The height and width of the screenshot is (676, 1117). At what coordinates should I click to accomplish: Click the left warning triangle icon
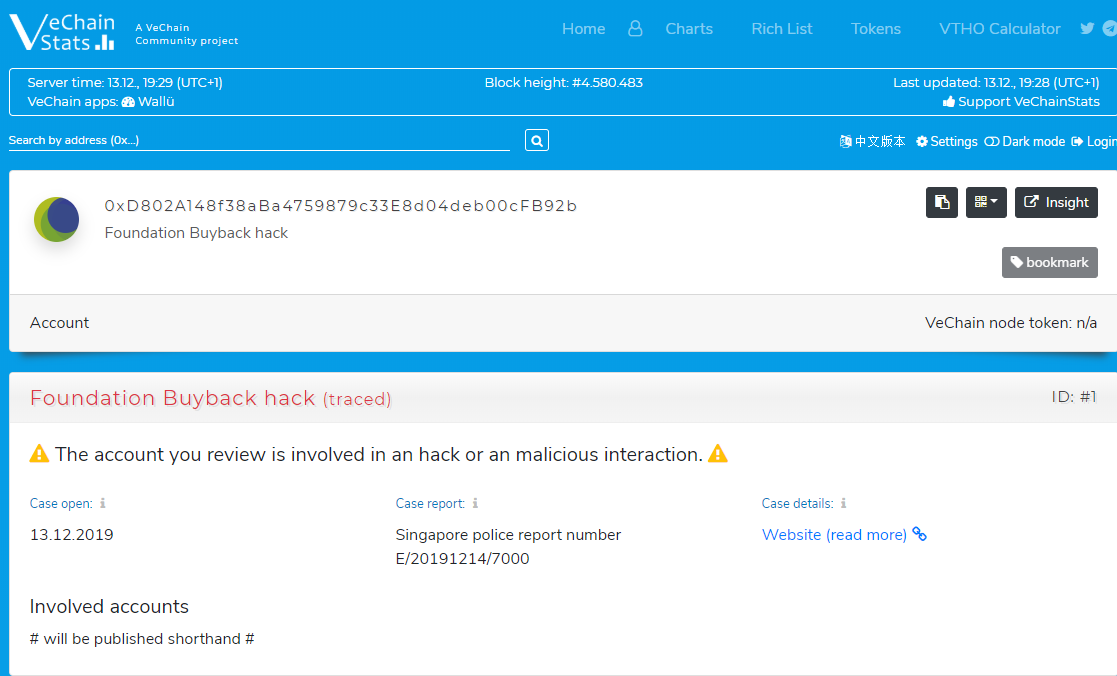(39, 454)
